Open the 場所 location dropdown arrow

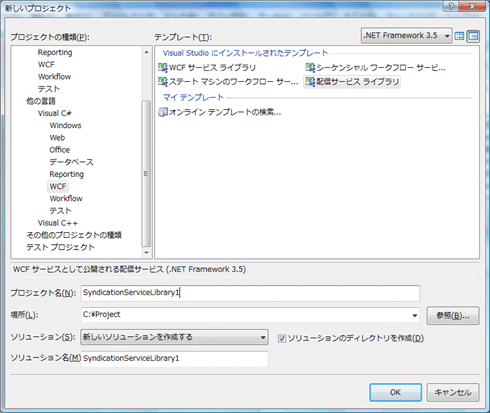[x=415, y=315]
